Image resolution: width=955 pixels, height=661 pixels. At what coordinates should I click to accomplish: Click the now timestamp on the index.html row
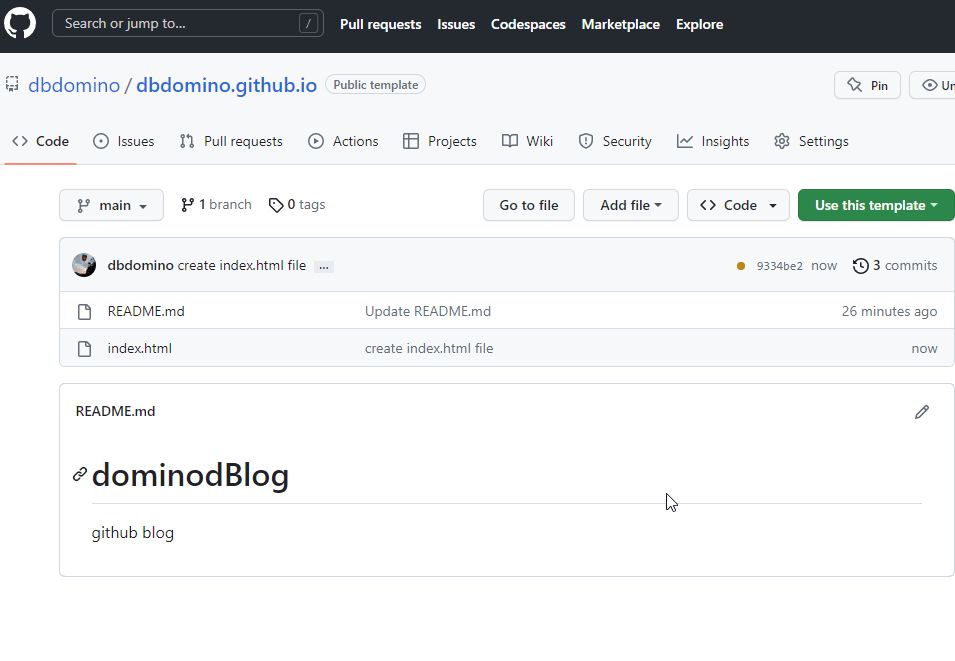[x=924, y=348]
